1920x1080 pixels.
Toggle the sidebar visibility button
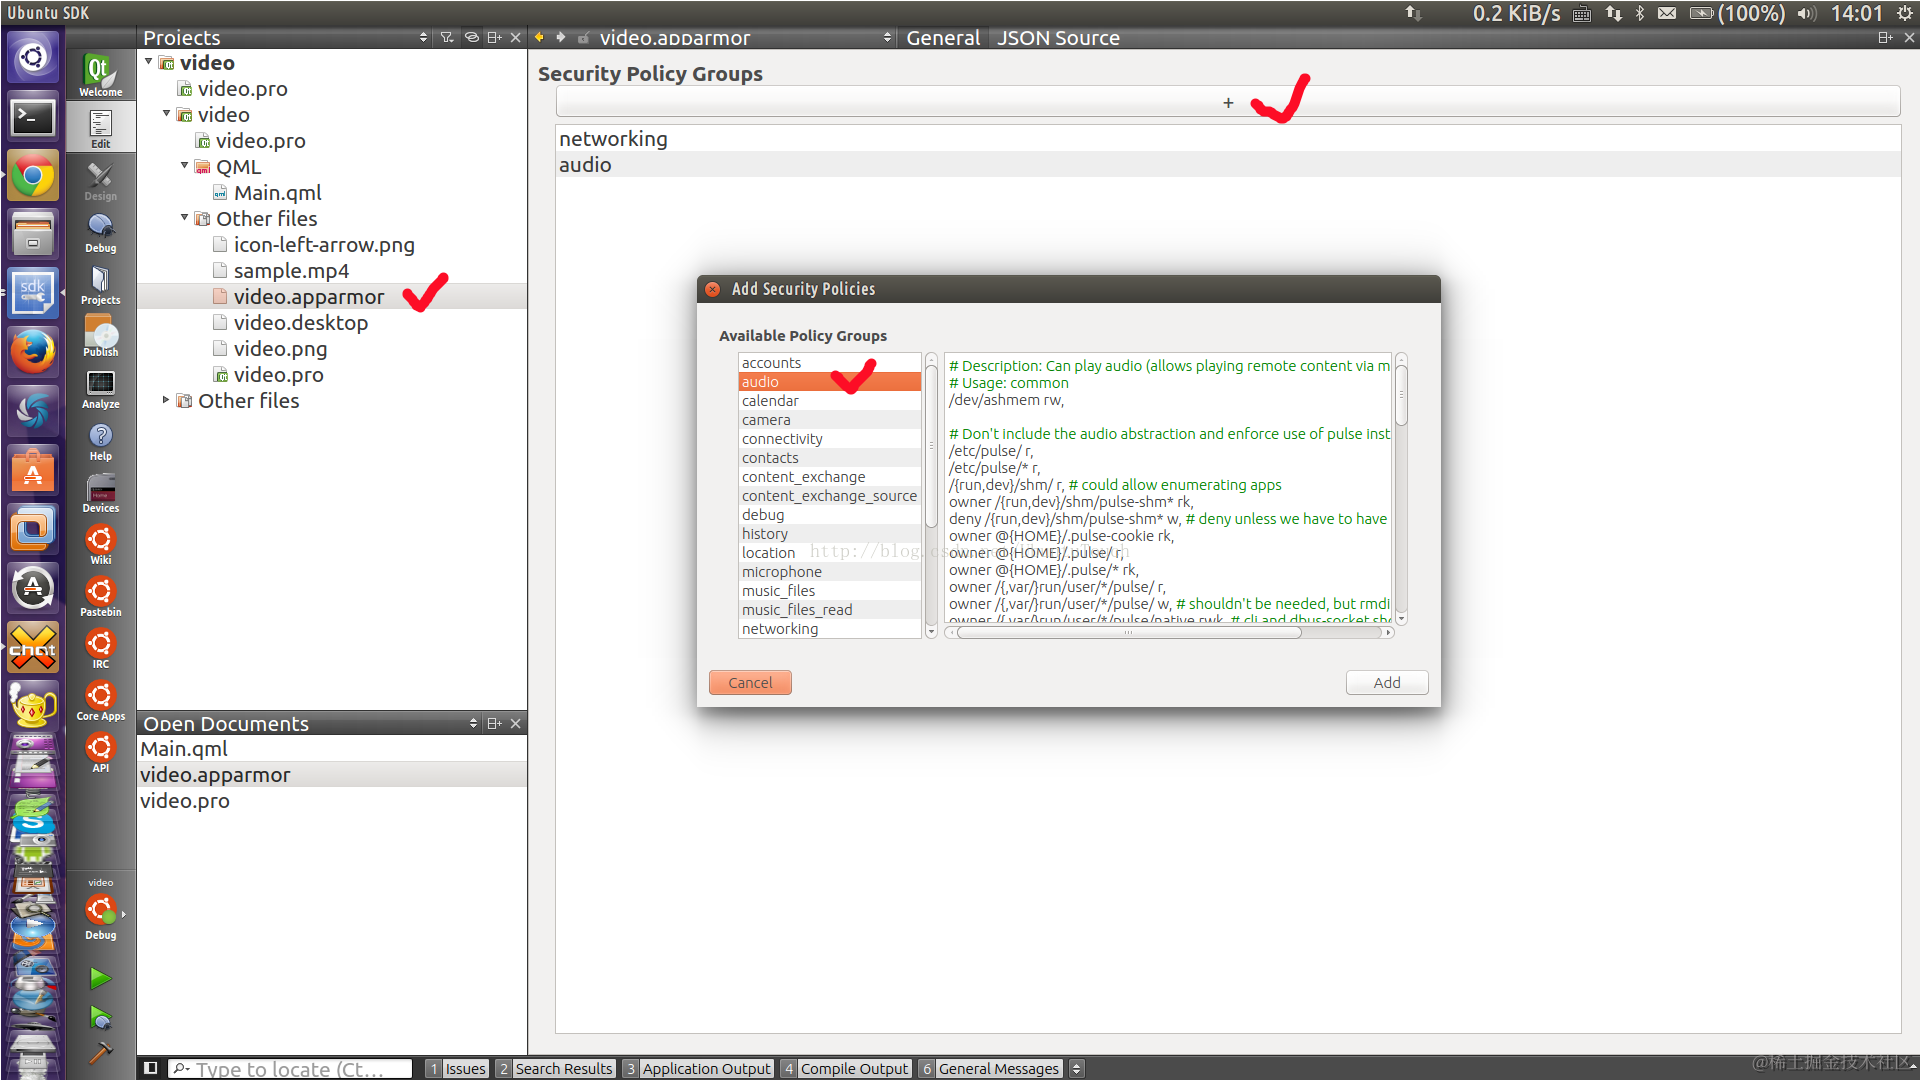point(150,1068)
